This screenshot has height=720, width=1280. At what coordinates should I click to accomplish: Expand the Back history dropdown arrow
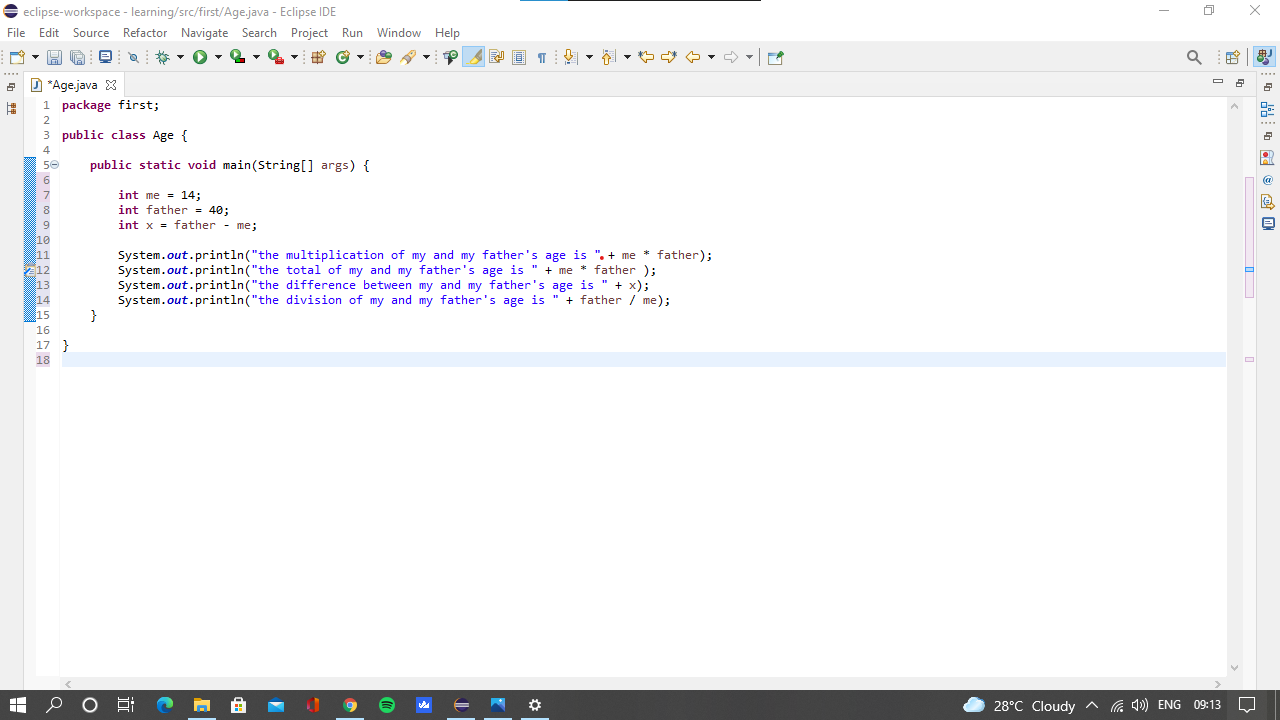coord(711,57)
